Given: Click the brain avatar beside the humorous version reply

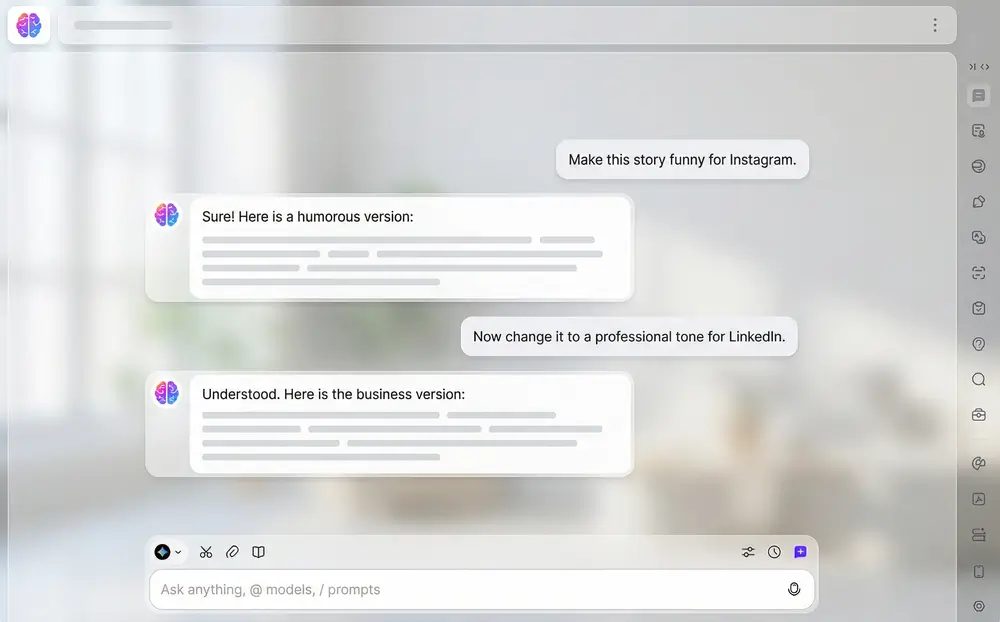Looking at the screenshot, I should click(166, 215).
